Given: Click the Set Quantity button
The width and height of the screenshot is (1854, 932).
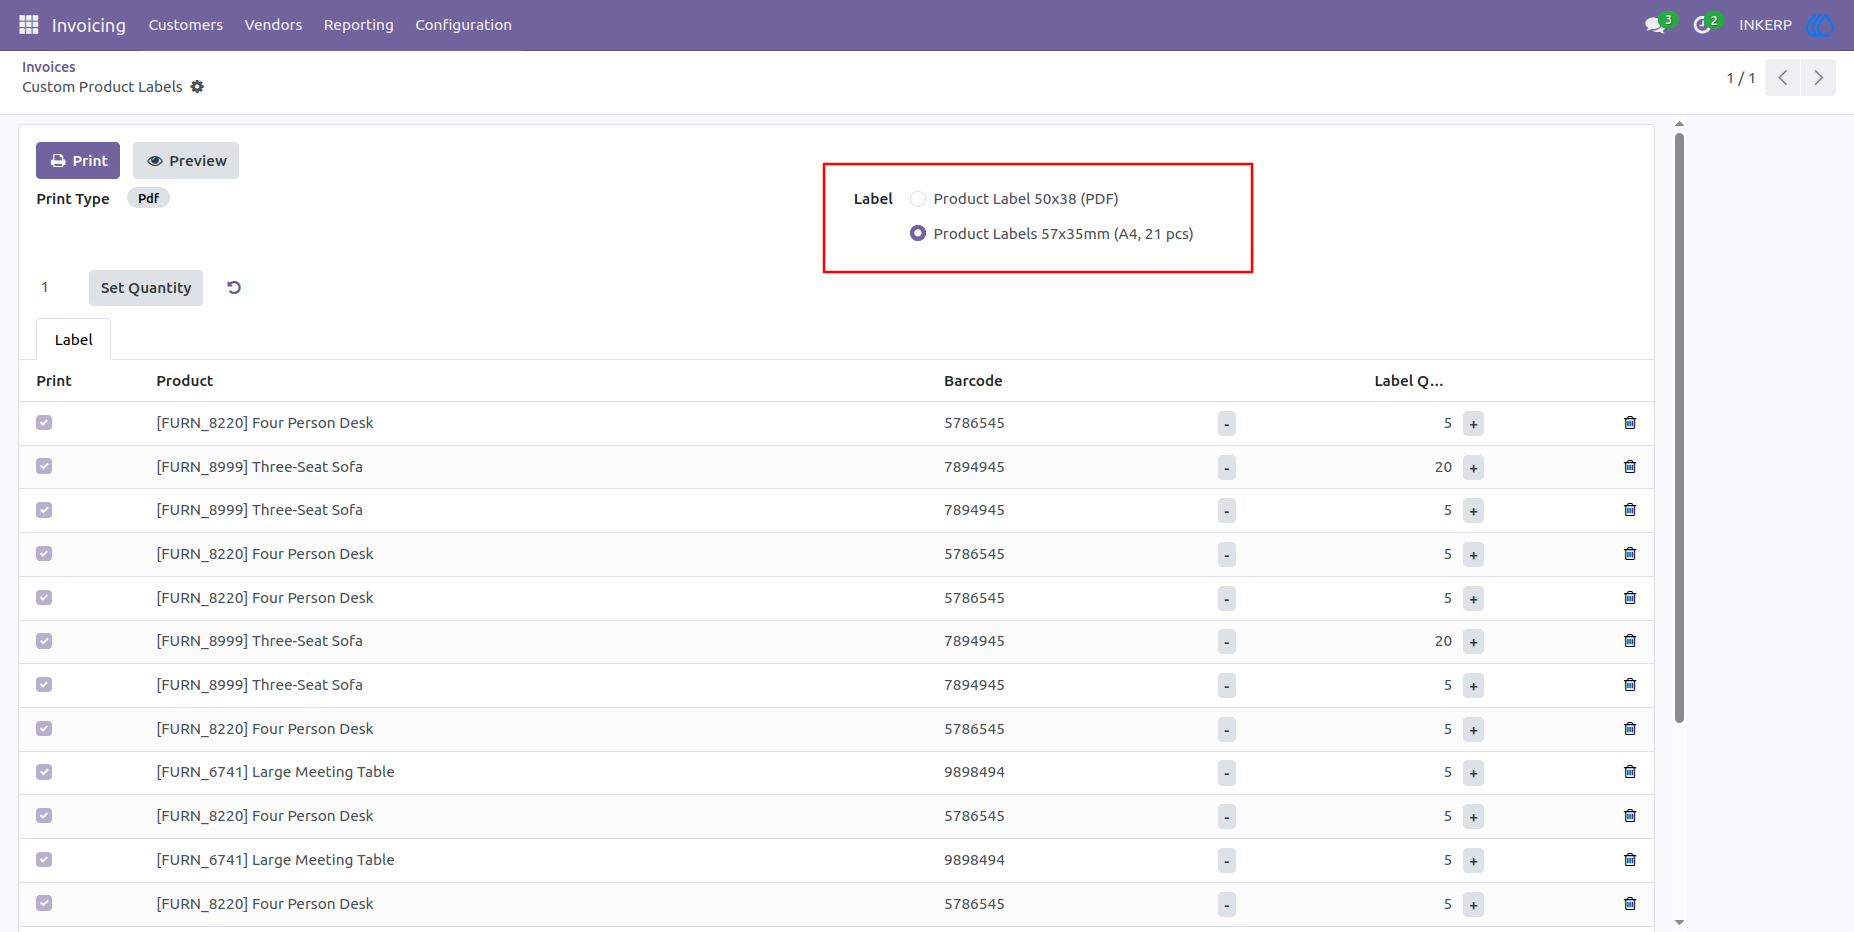Looking at the screenshot, I should pos(146,288).
